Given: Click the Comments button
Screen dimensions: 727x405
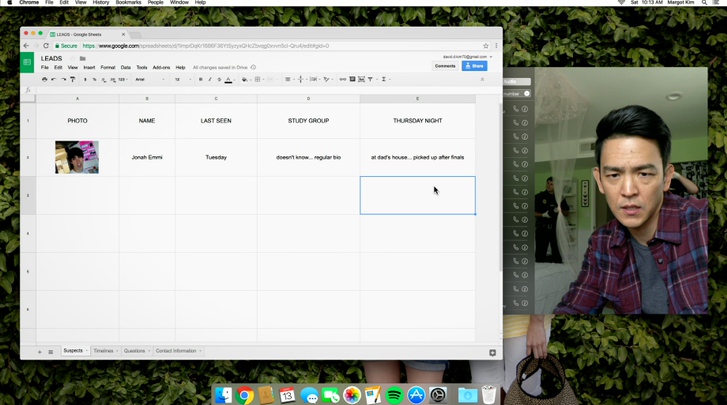Looking at the screenshot, I should click(x=445, y=66).
